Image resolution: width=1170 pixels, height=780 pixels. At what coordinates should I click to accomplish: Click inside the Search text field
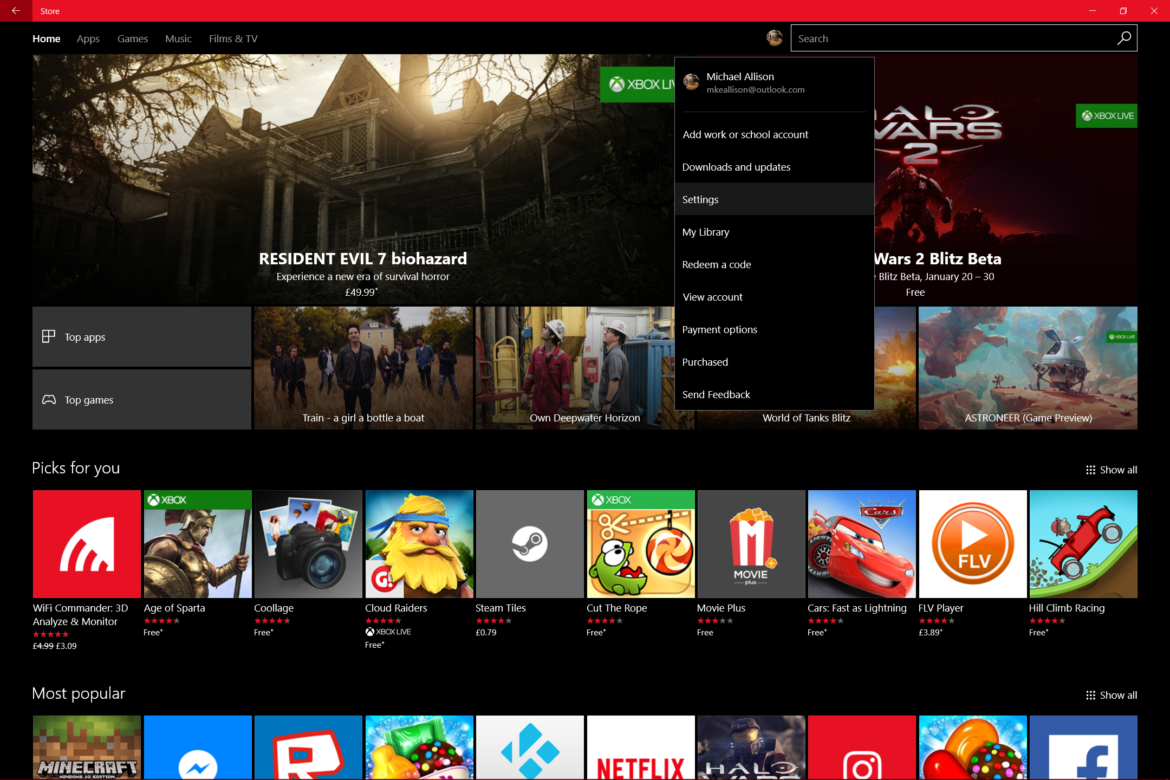950,39
